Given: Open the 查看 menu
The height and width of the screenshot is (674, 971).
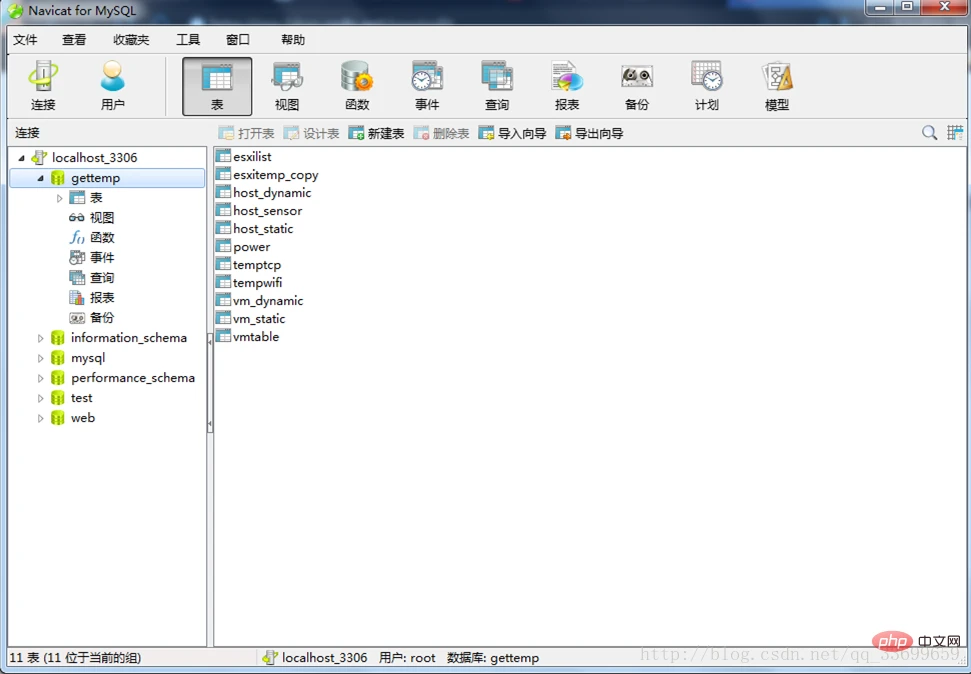Looking at the screenshot, I should point(74,40).
